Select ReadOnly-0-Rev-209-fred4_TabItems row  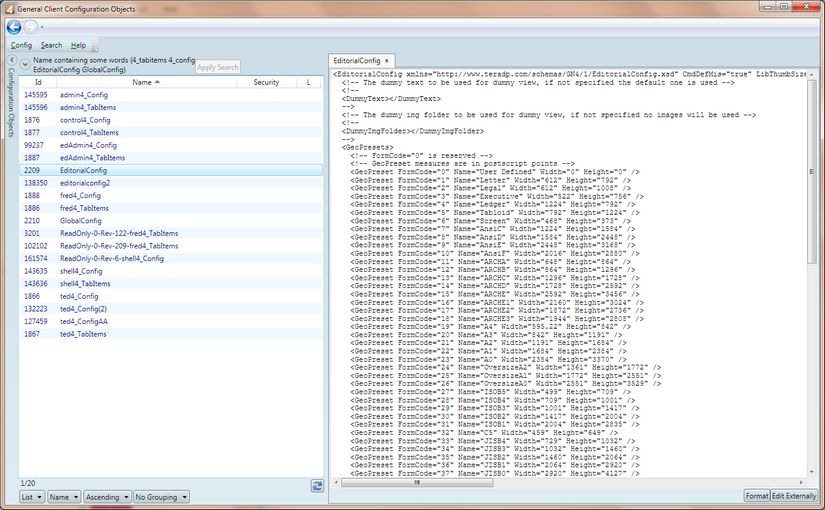coord(171,246)
